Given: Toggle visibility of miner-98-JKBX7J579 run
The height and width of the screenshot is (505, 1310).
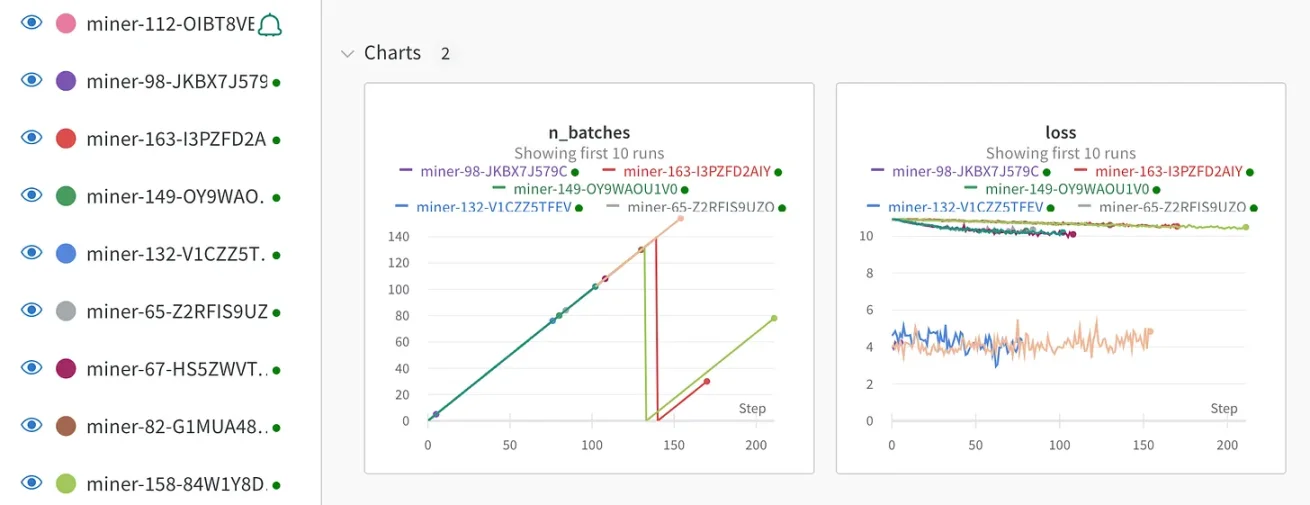Looking at the screenshot, I should (x=32, y=80).
